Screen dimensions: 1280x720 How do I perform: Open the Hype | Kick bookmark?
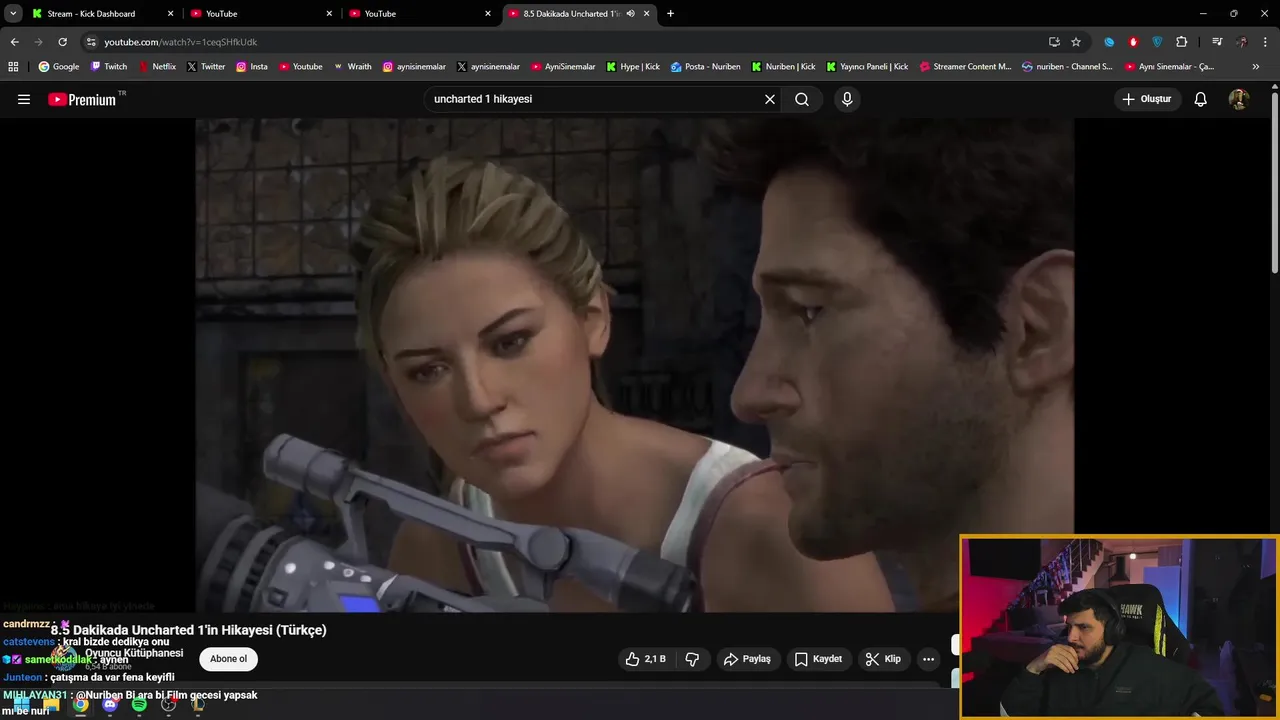tap(633, 67)
